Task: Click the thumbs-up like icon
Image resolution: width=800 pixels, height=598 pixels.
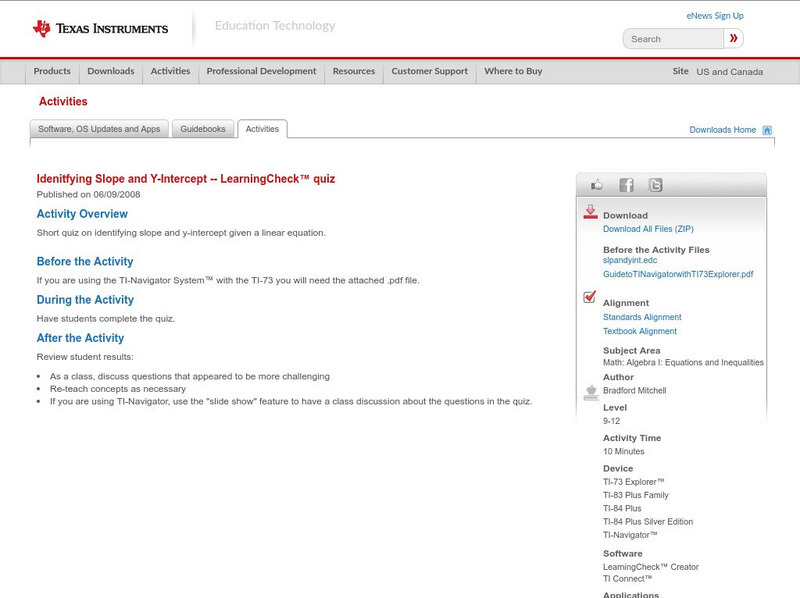Action: 596,185
